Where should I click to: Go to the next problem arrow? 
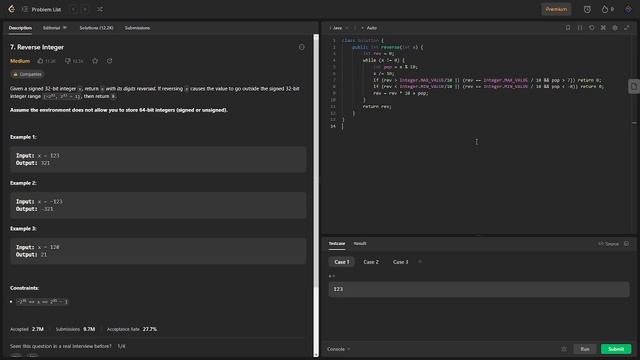click(85, 9)
